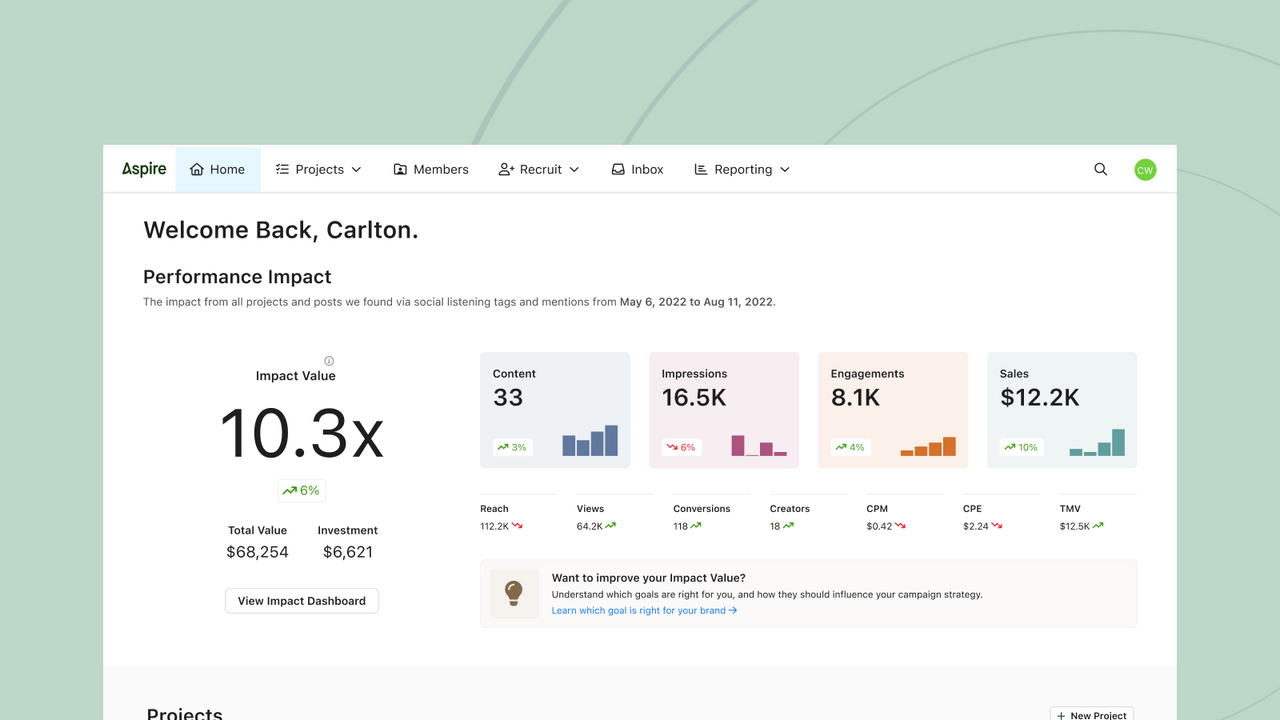Viewport: 1280px width, 720px height.
Task: Click the New Project button
Action: (x=1091, y=714)
